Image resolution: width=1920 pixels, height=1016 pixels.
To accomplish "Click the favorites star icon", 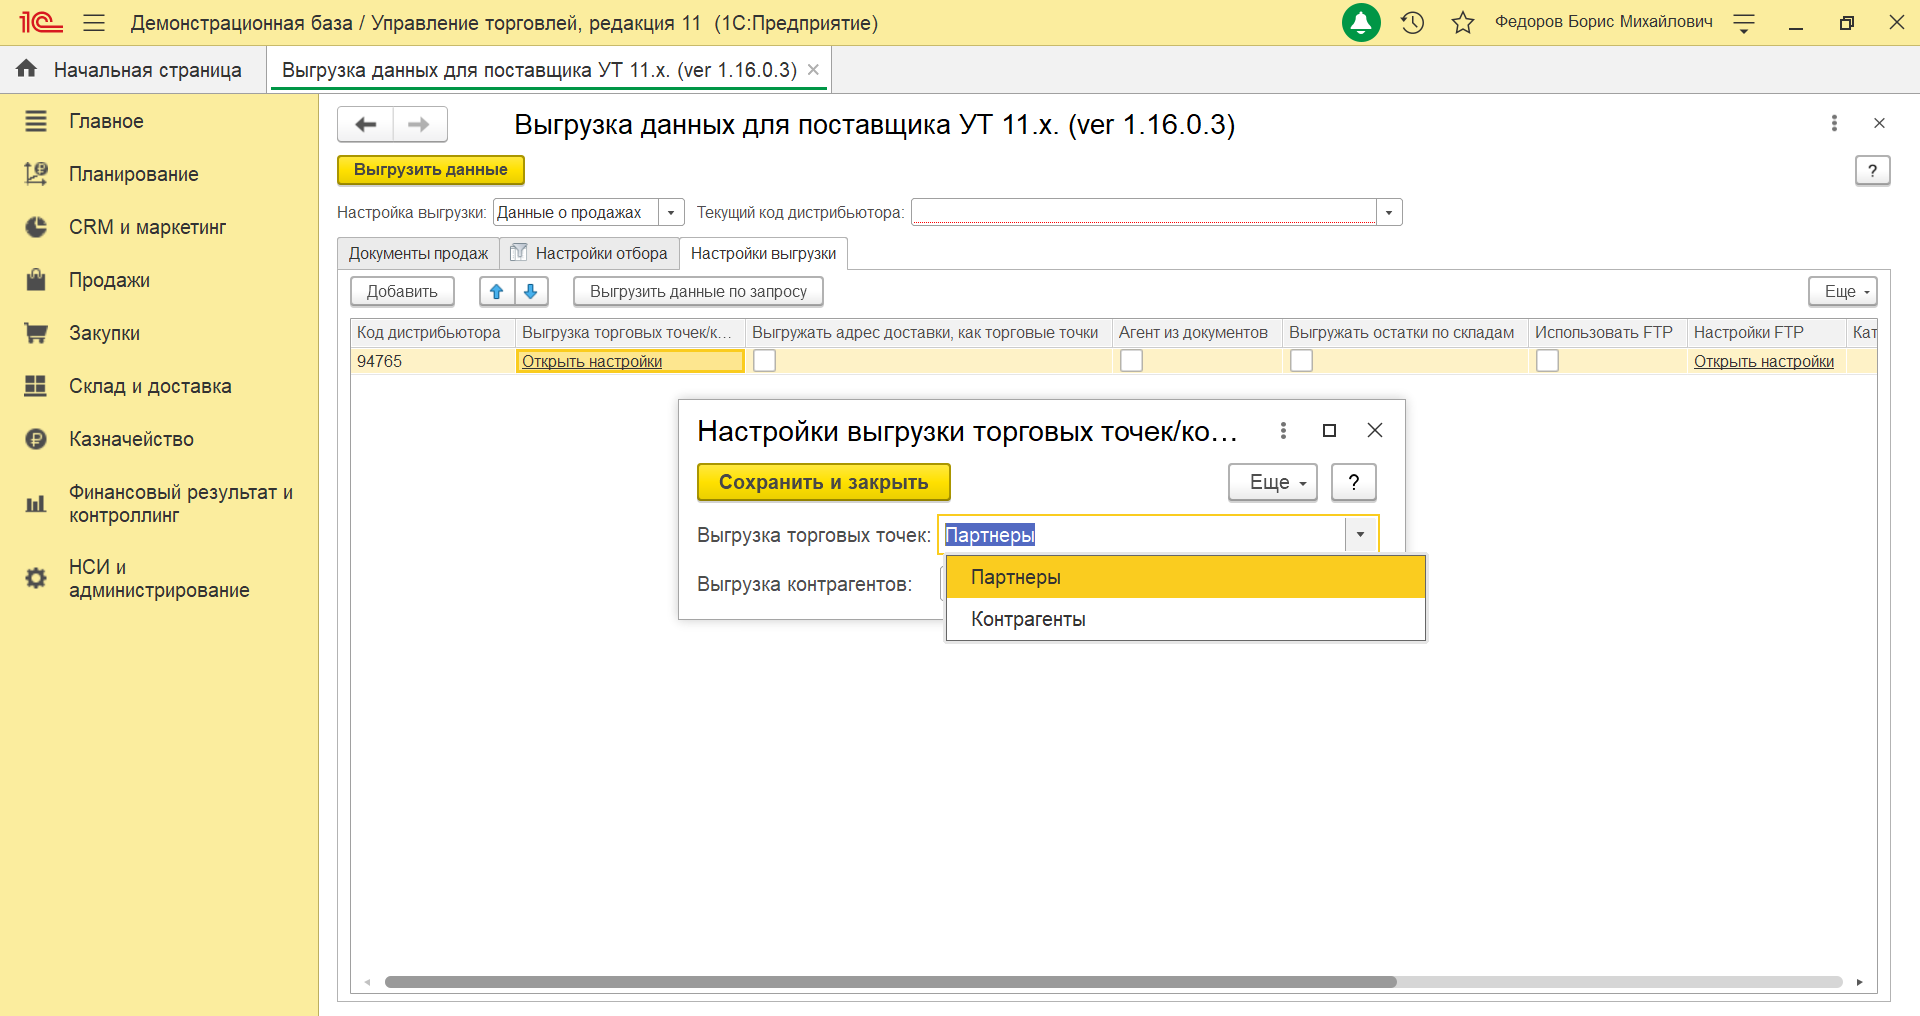I will tap(1462, 22).
